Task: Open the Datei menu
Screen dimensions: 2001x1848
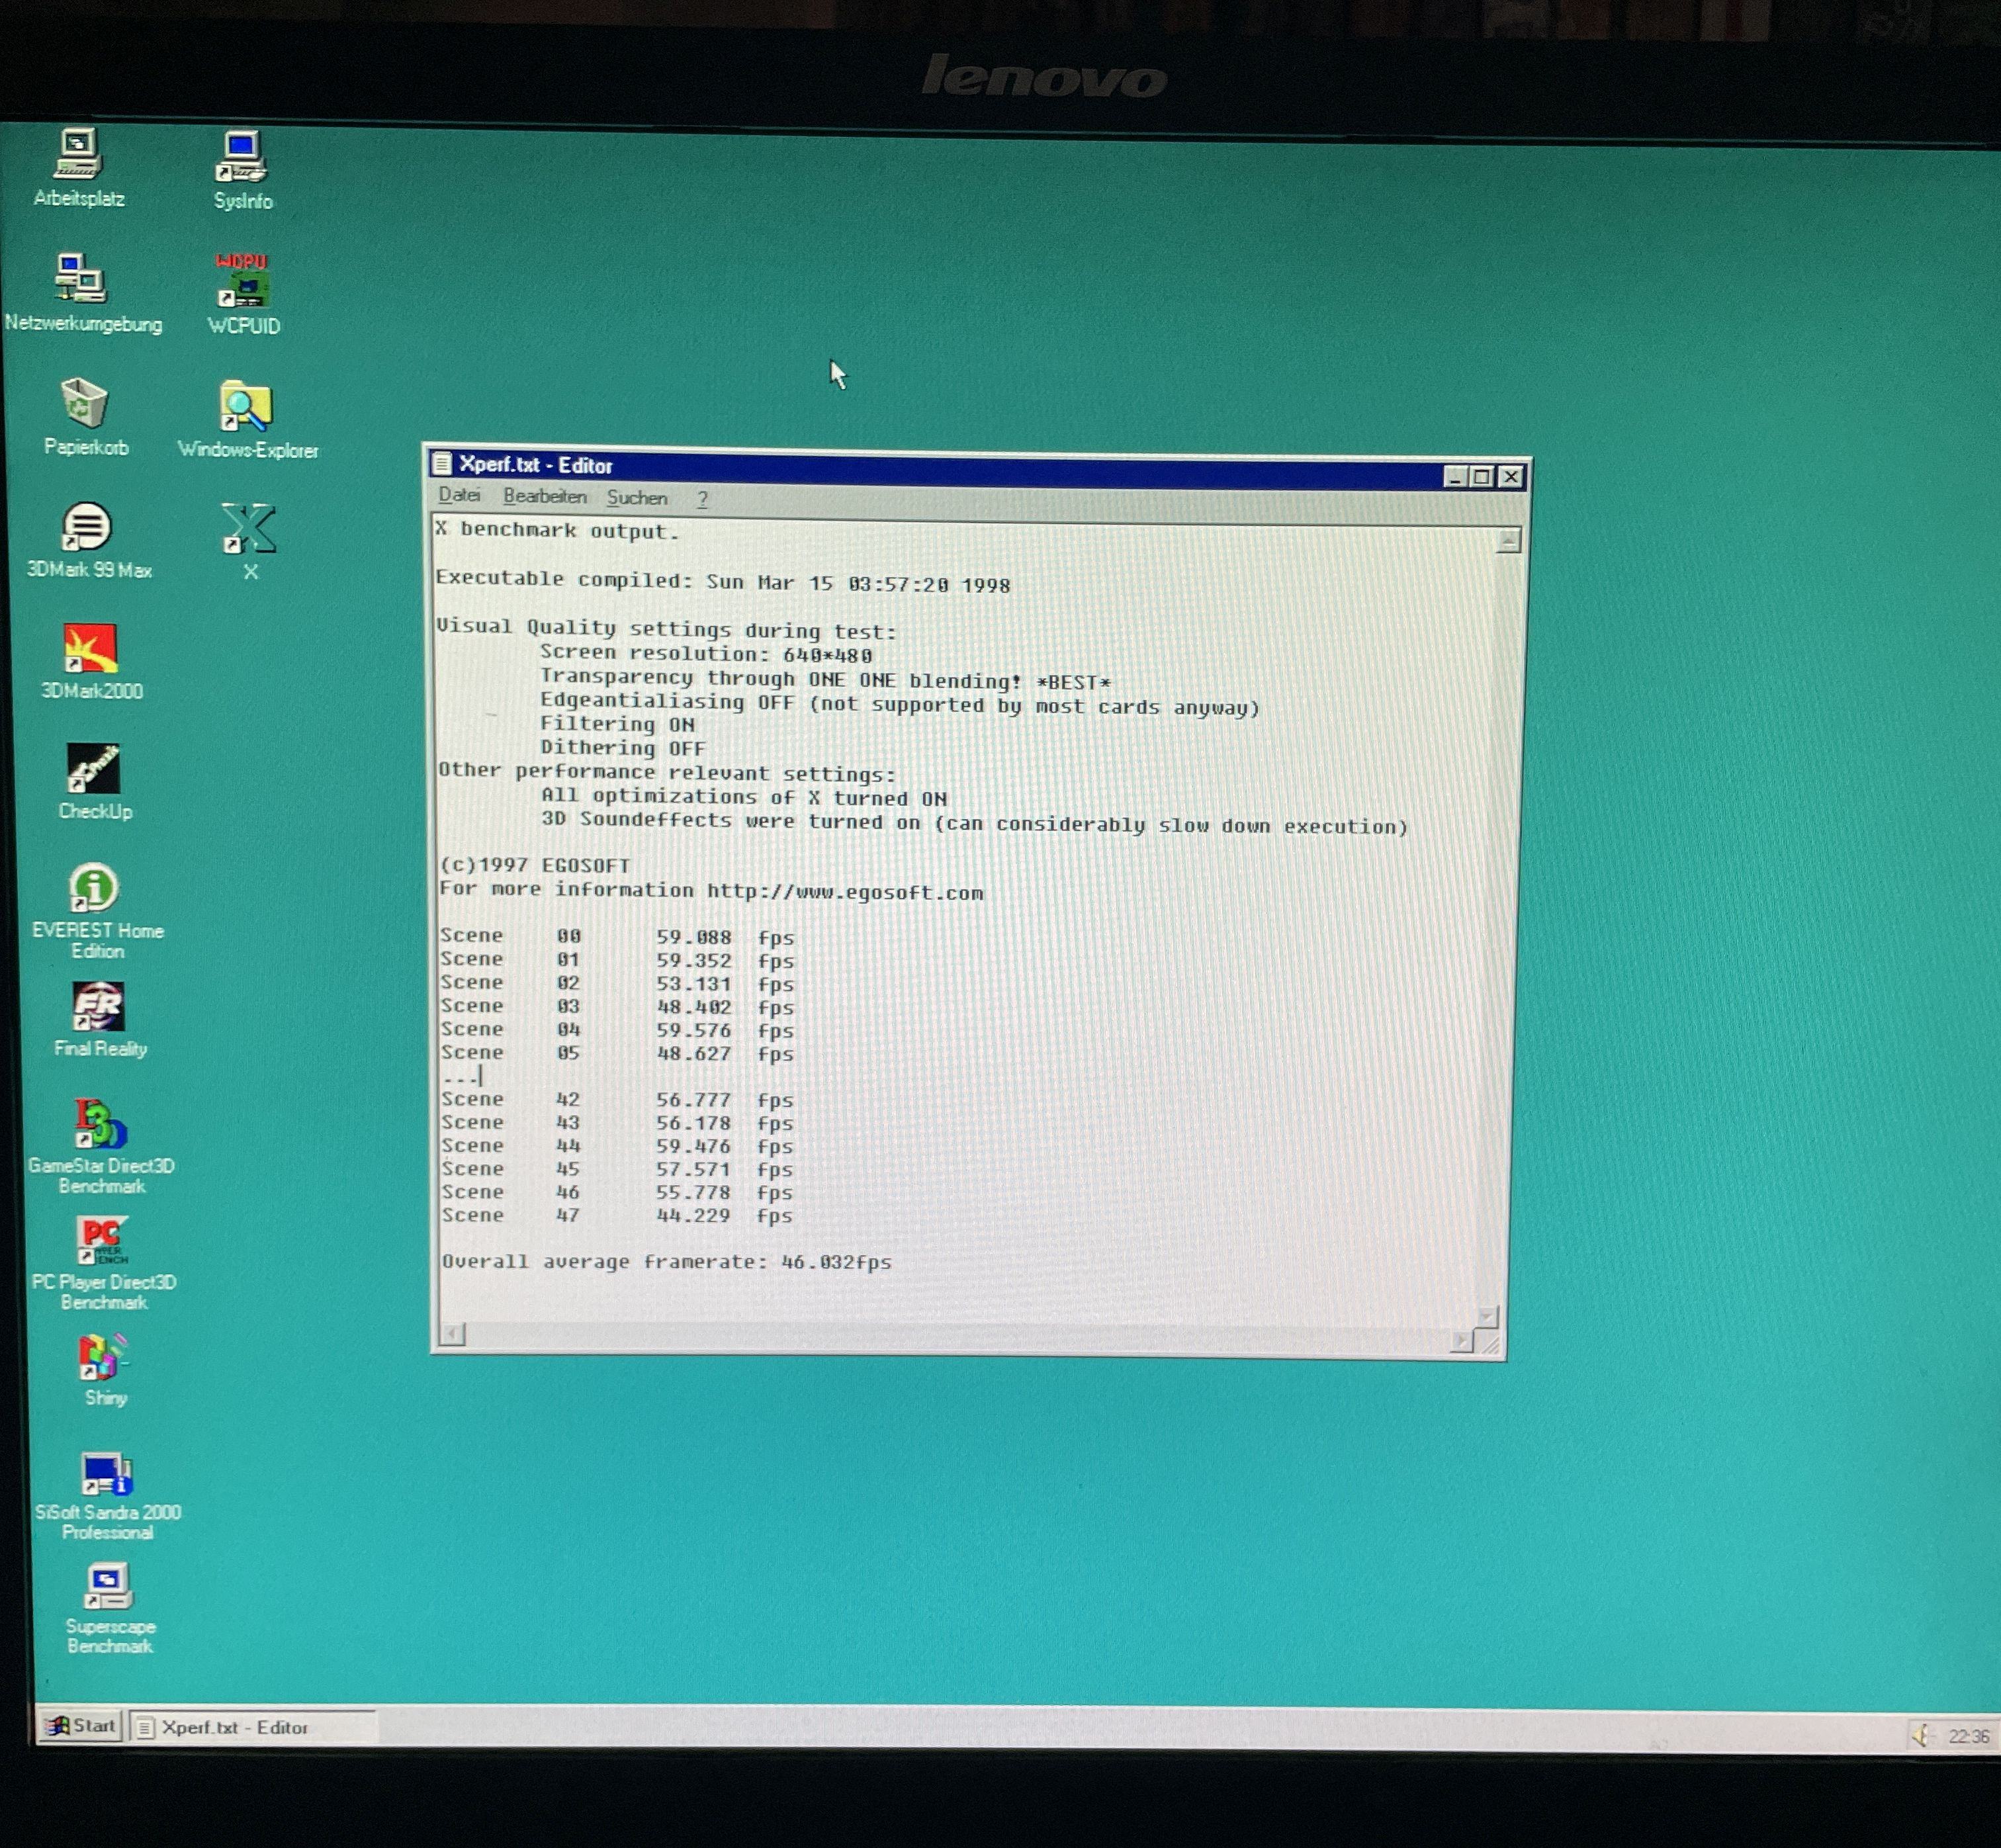Action: [459, 495]
